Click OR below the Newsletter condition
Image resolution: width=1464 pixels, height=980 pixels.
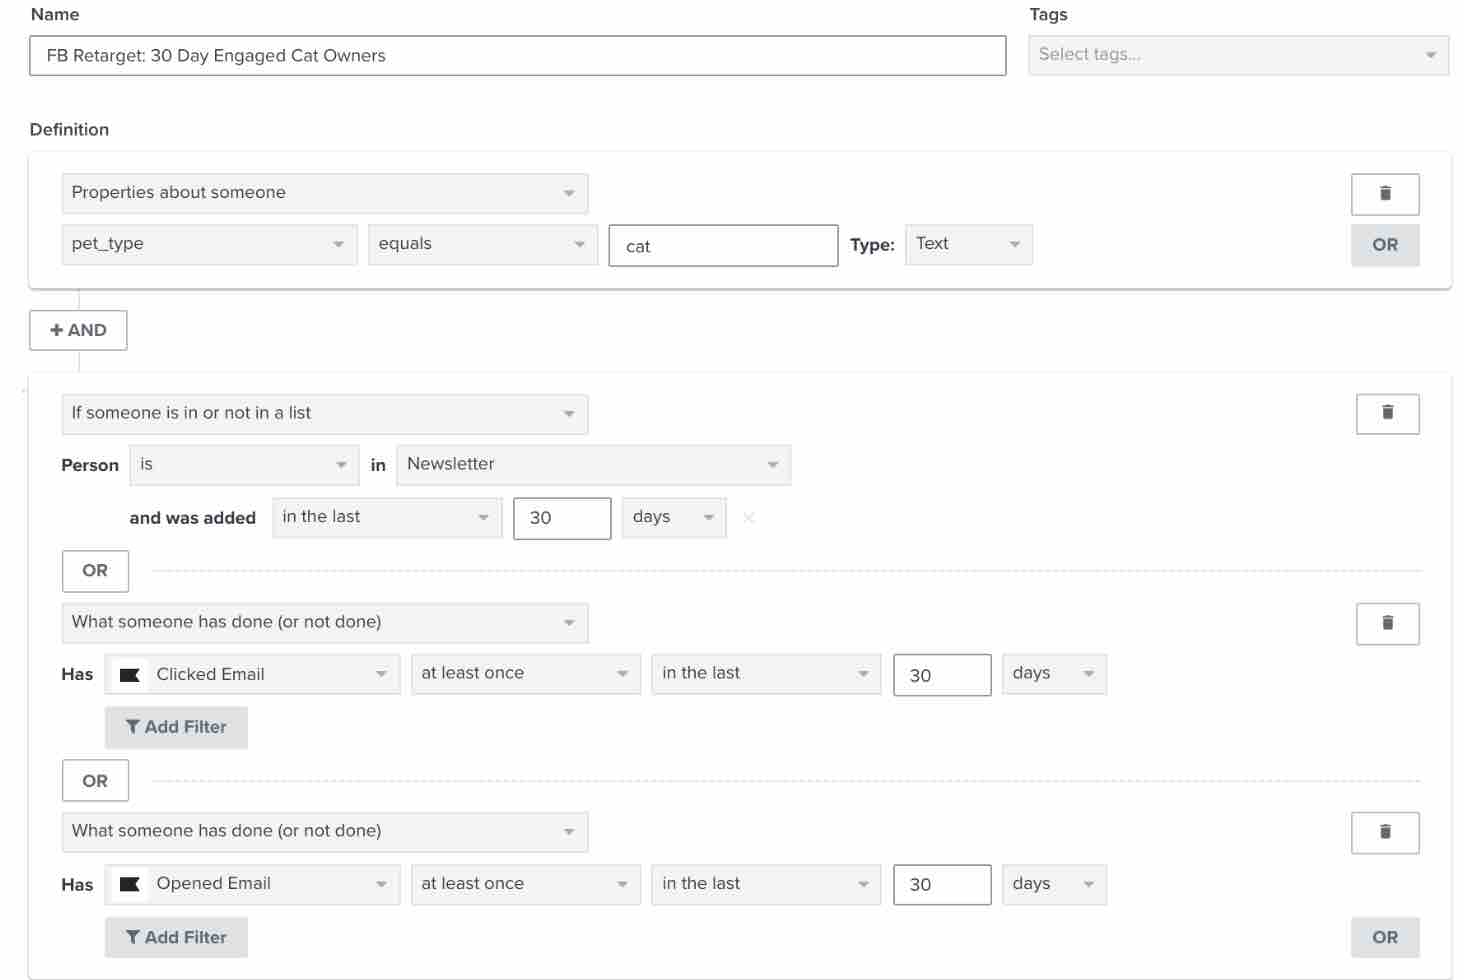coord(94,571)
